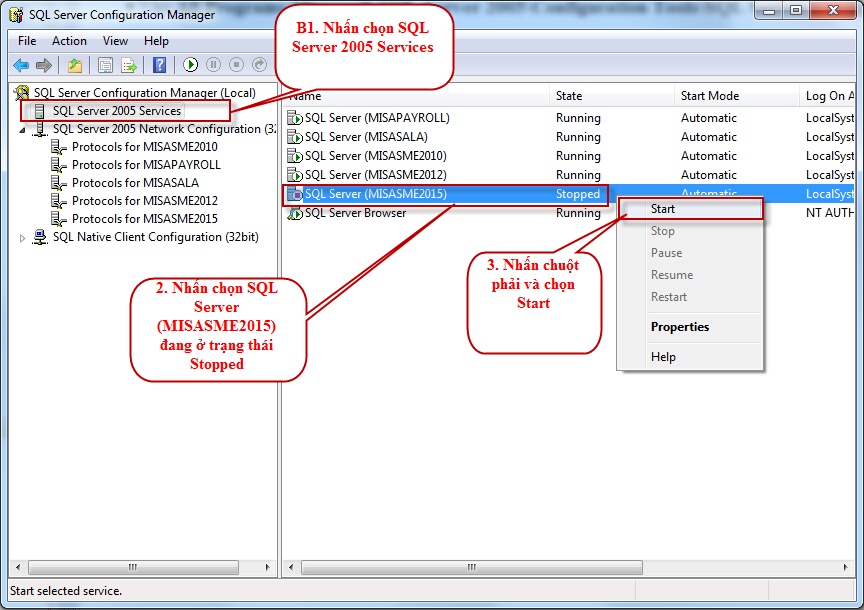This screenshot has width=864, height=610.
Task: Open the File menu
Action: [27, 41]
